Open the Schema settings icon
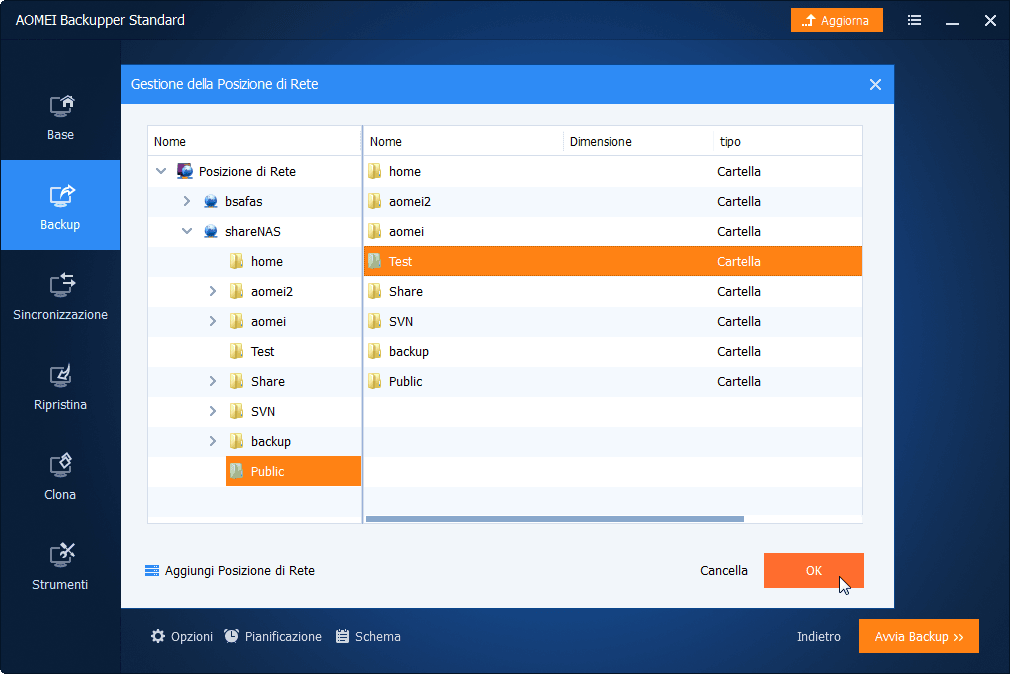 [342, 636]
